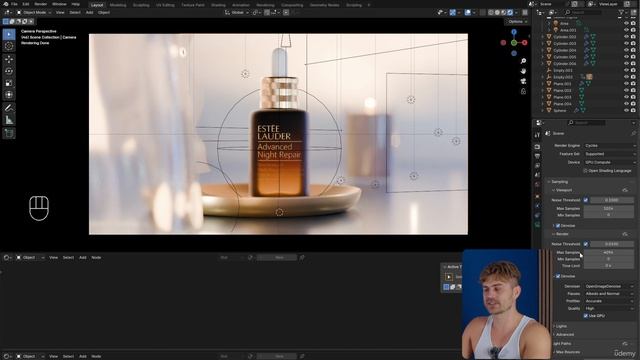Select the Annotate tool

click(x=9, y=108)
